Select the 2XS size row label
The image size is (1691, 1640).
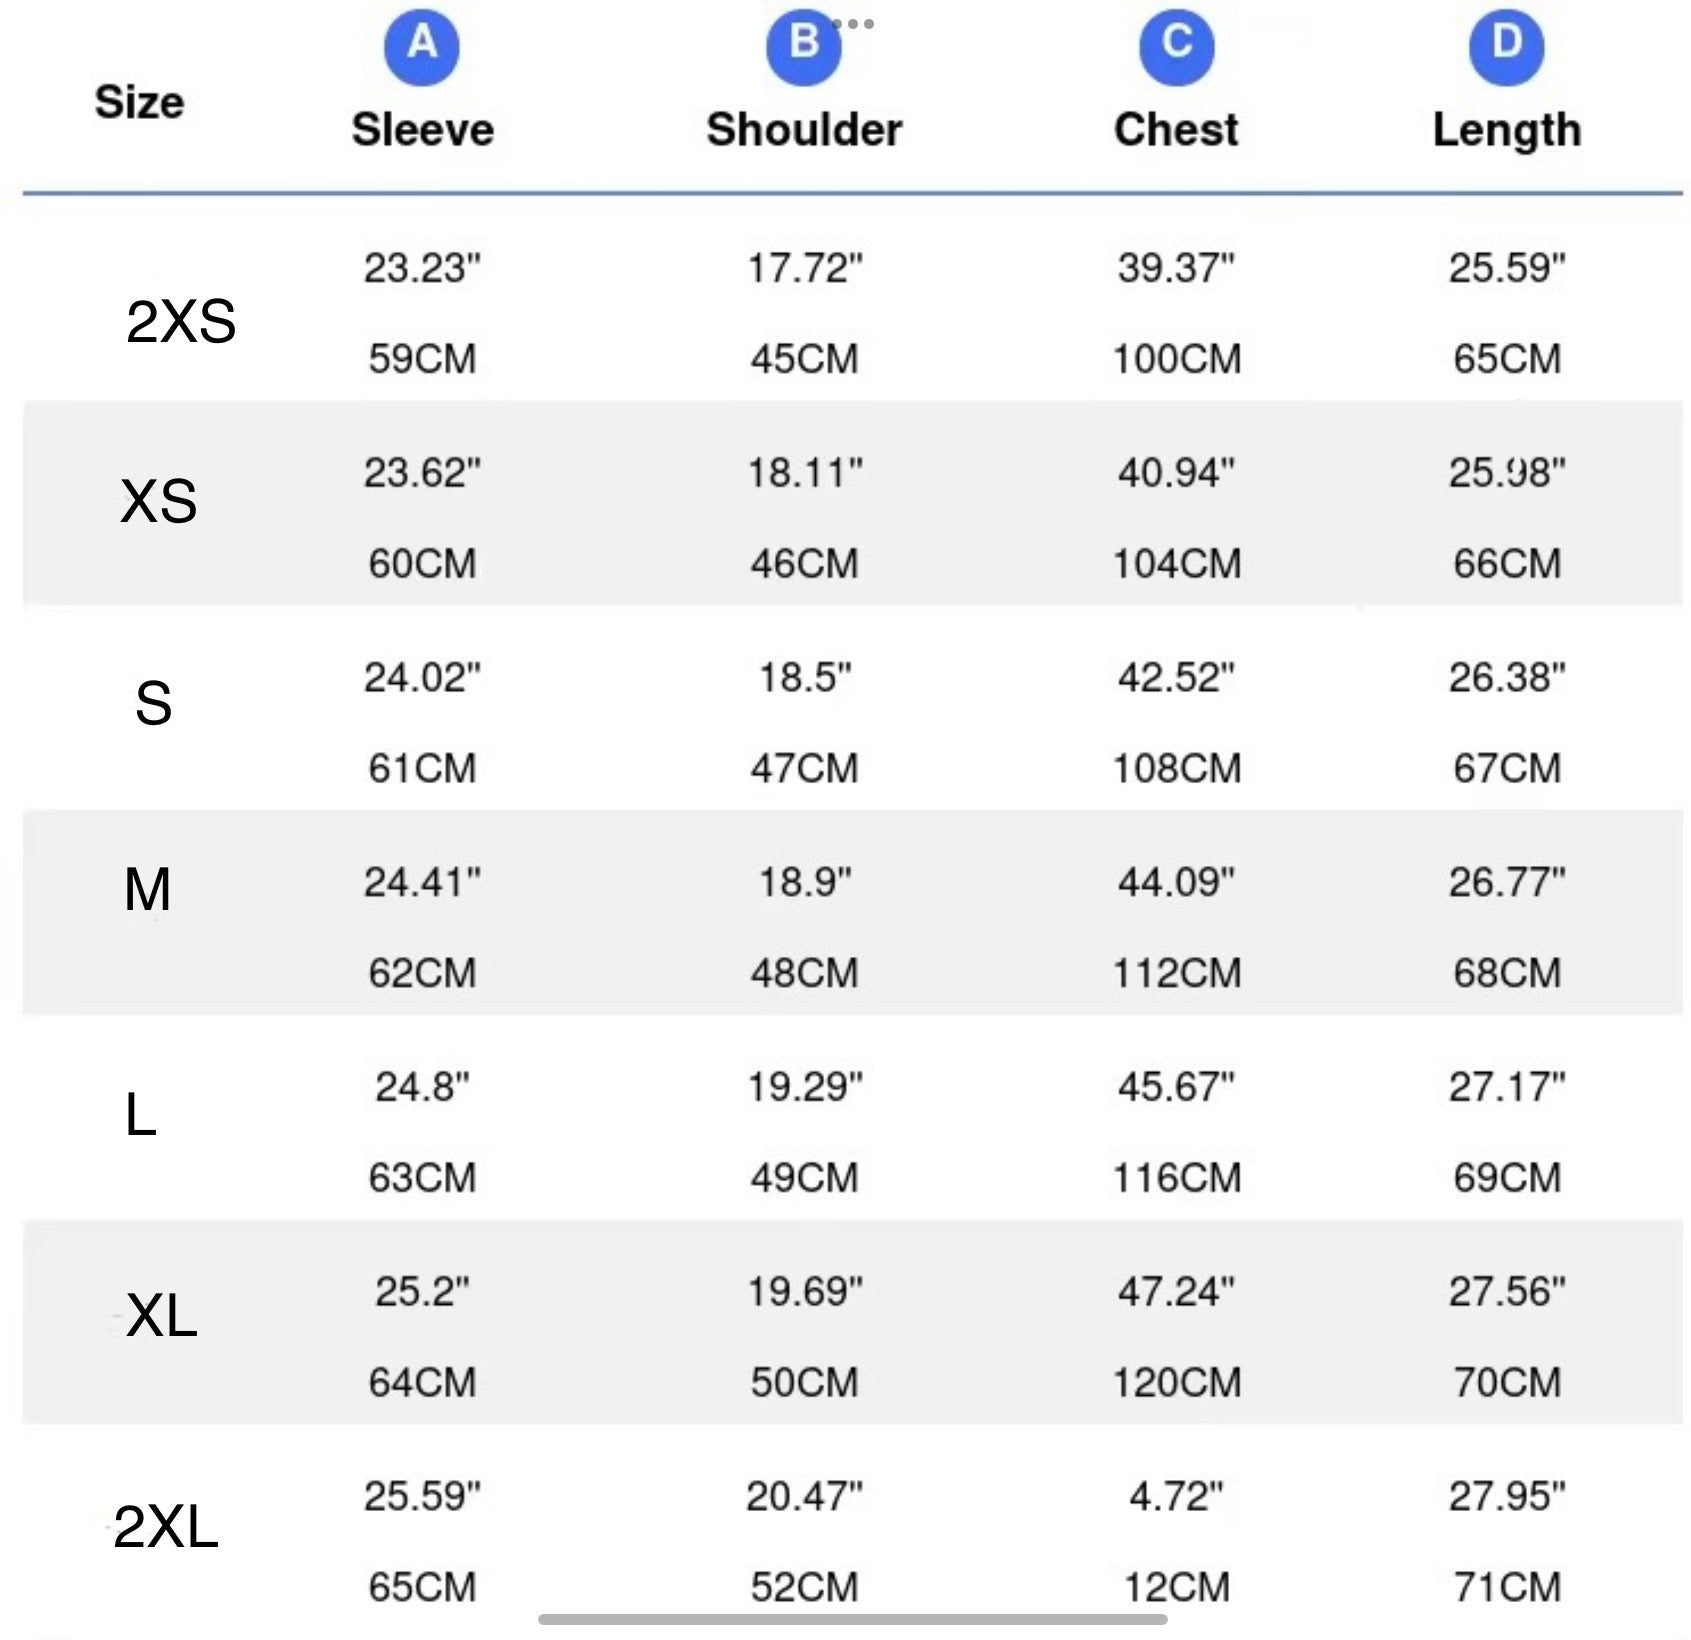coord(181,322)
